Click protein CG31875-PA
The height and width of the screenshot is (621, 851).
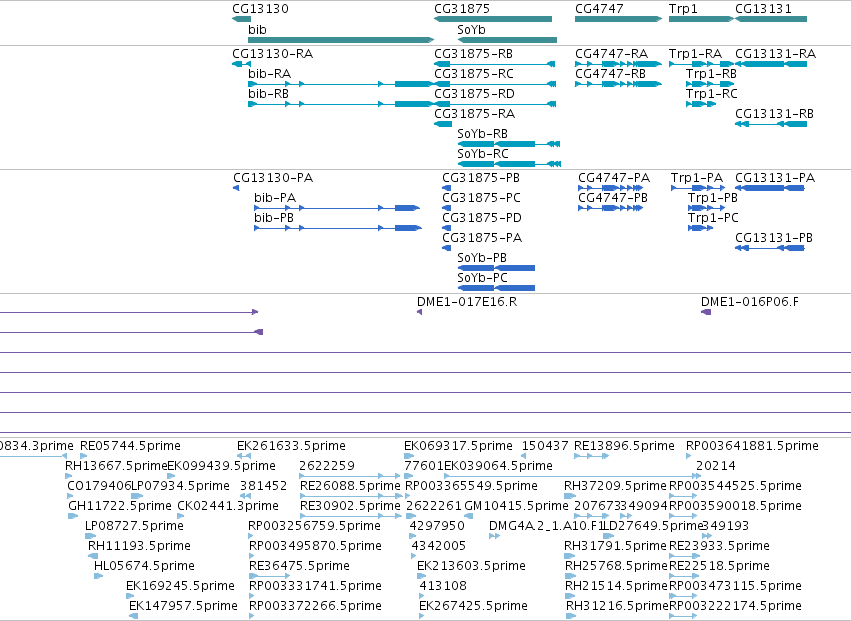tap(447, 248)
